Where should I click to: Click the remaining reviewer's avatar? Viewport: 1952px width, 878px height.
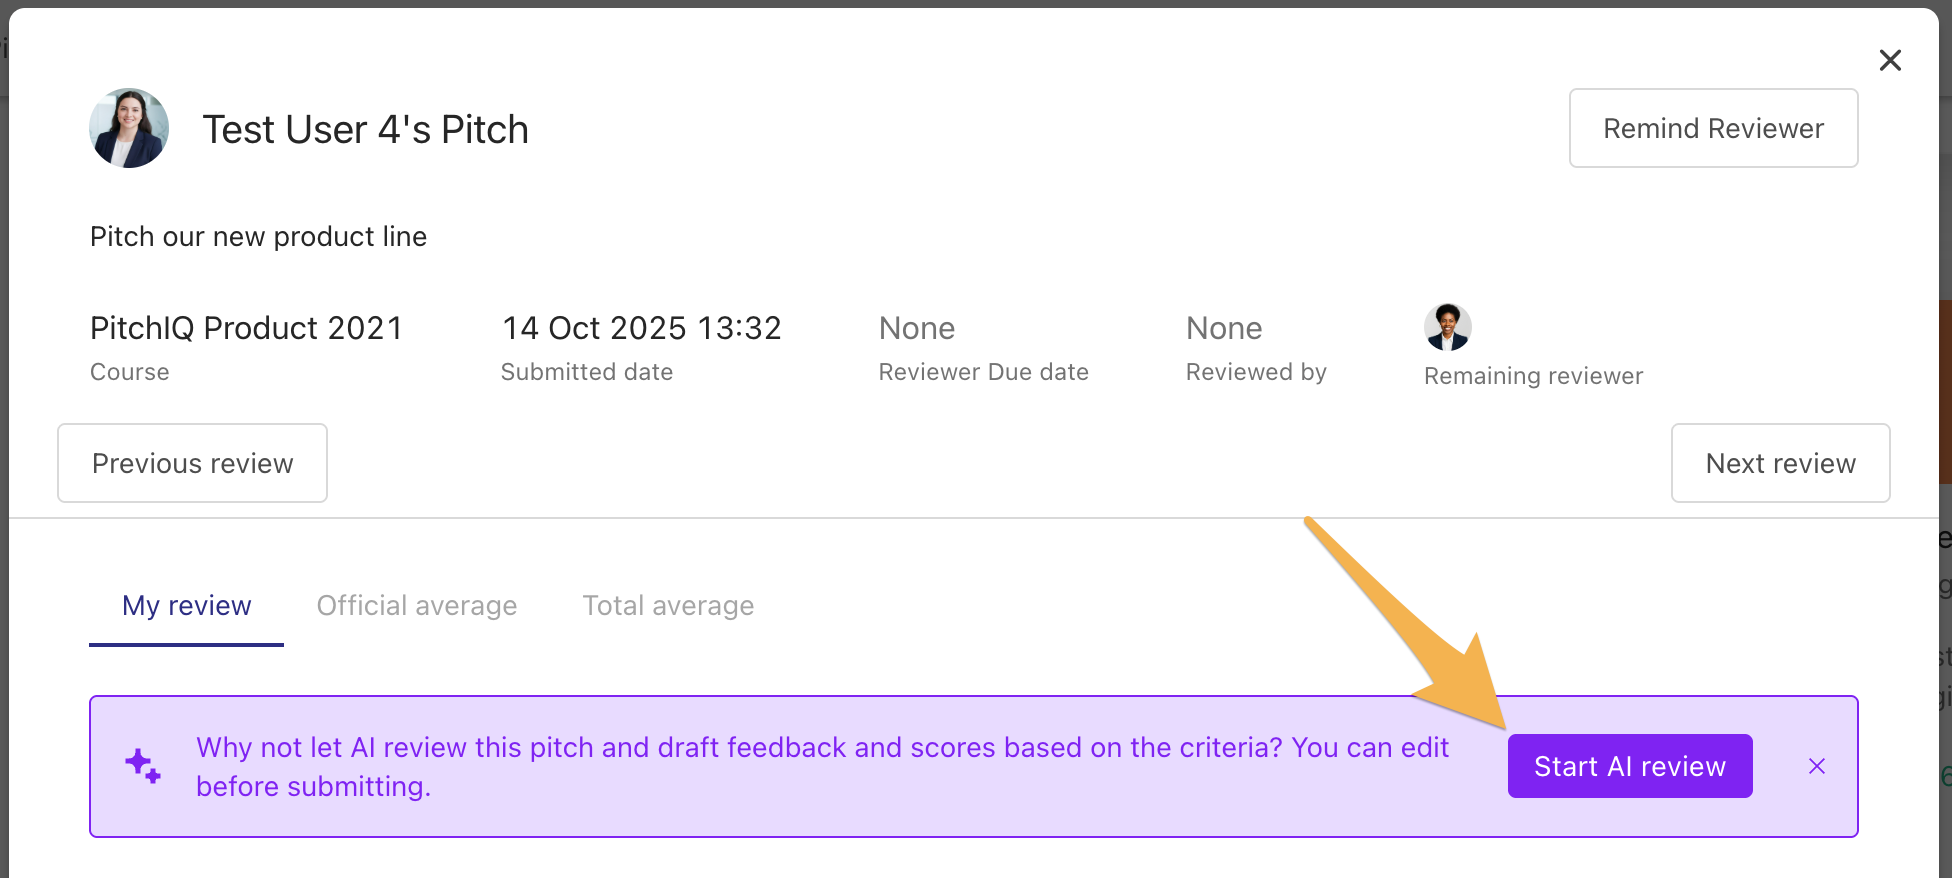(x=1447, y=326)
